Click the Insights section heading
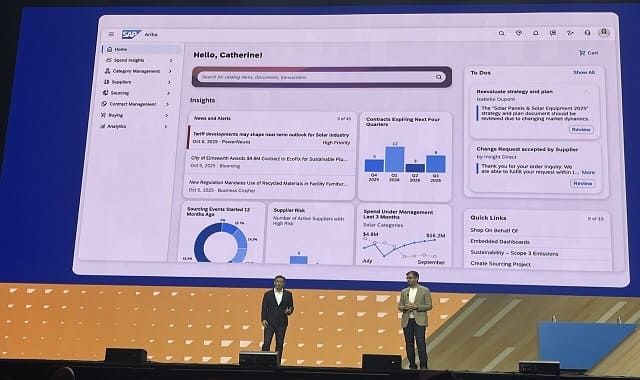Viewport: 640px width, 380px height. point(202,100)
